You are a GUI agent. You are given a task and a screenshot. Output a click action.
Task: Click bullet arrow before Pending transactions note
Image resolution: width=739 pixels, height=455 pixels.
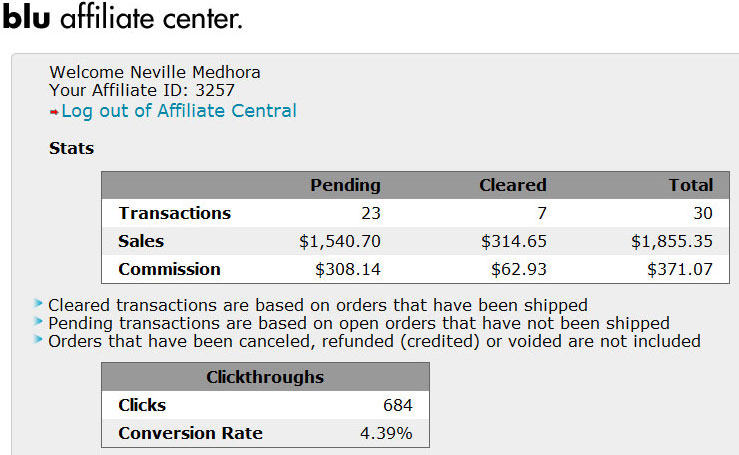[39, 322]
